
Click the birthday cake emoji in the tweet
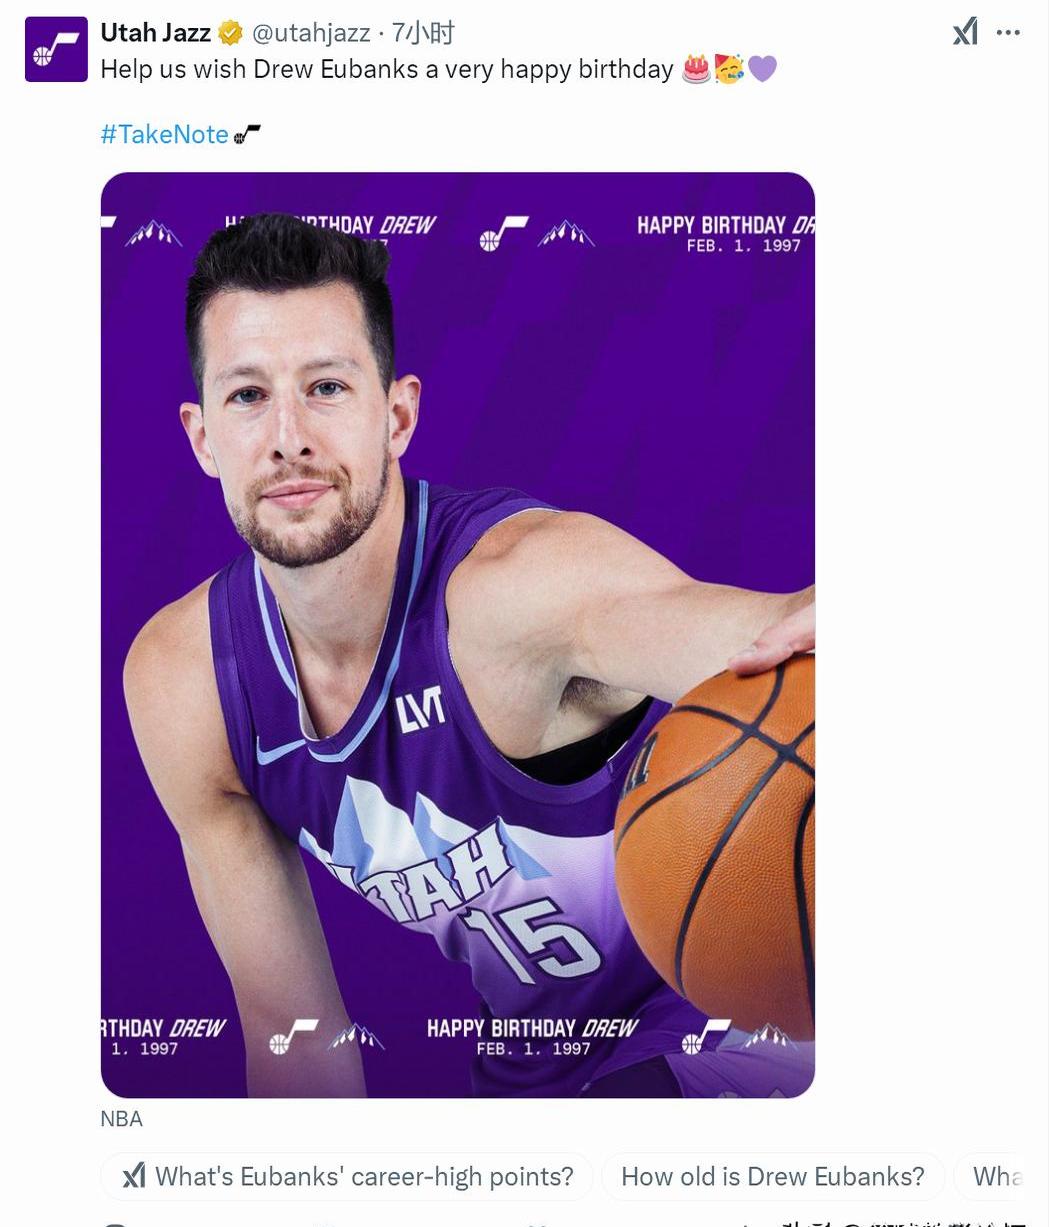pyautogui.click(x=695, y=69)
